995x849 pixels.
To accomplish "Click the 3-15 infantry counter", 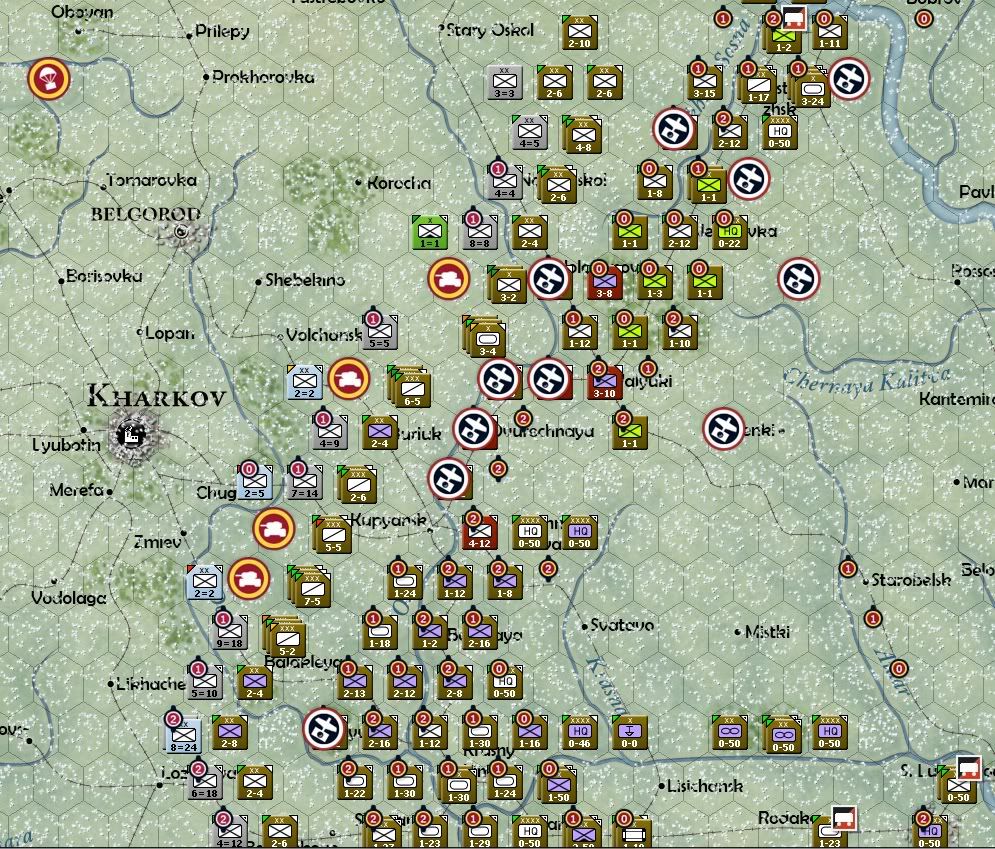I will 704,83.
